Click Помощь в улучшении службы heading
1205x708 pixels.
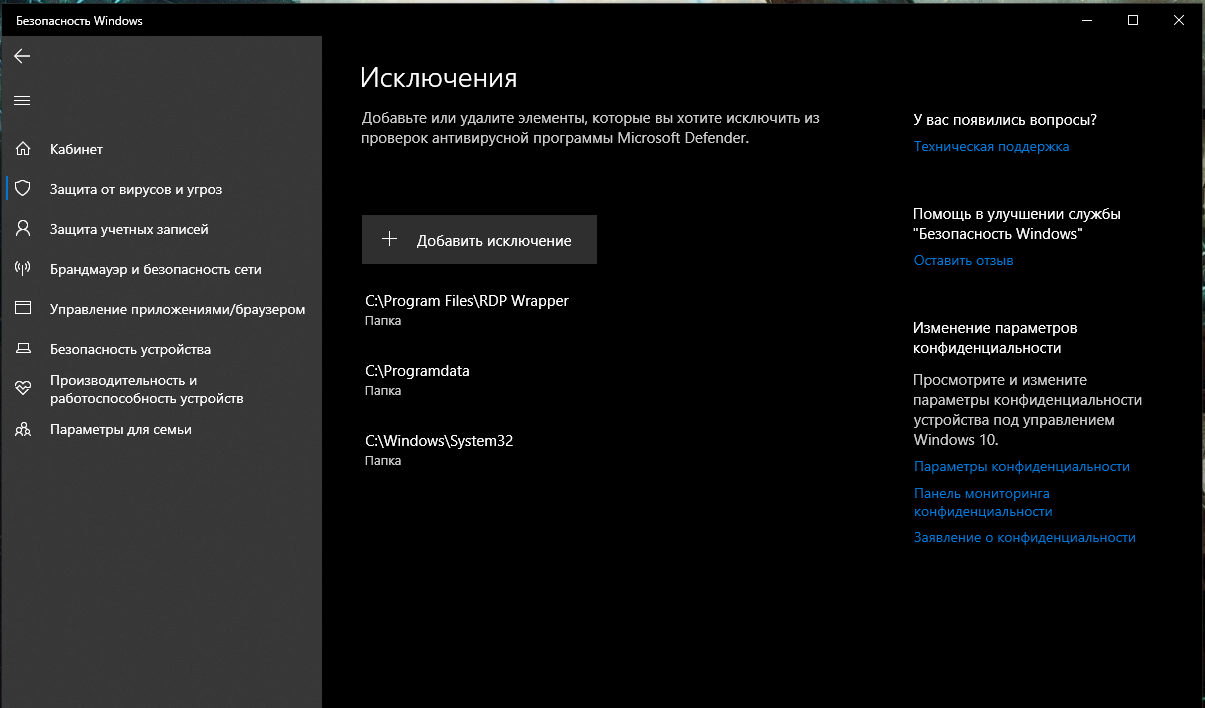point(1017,224)
